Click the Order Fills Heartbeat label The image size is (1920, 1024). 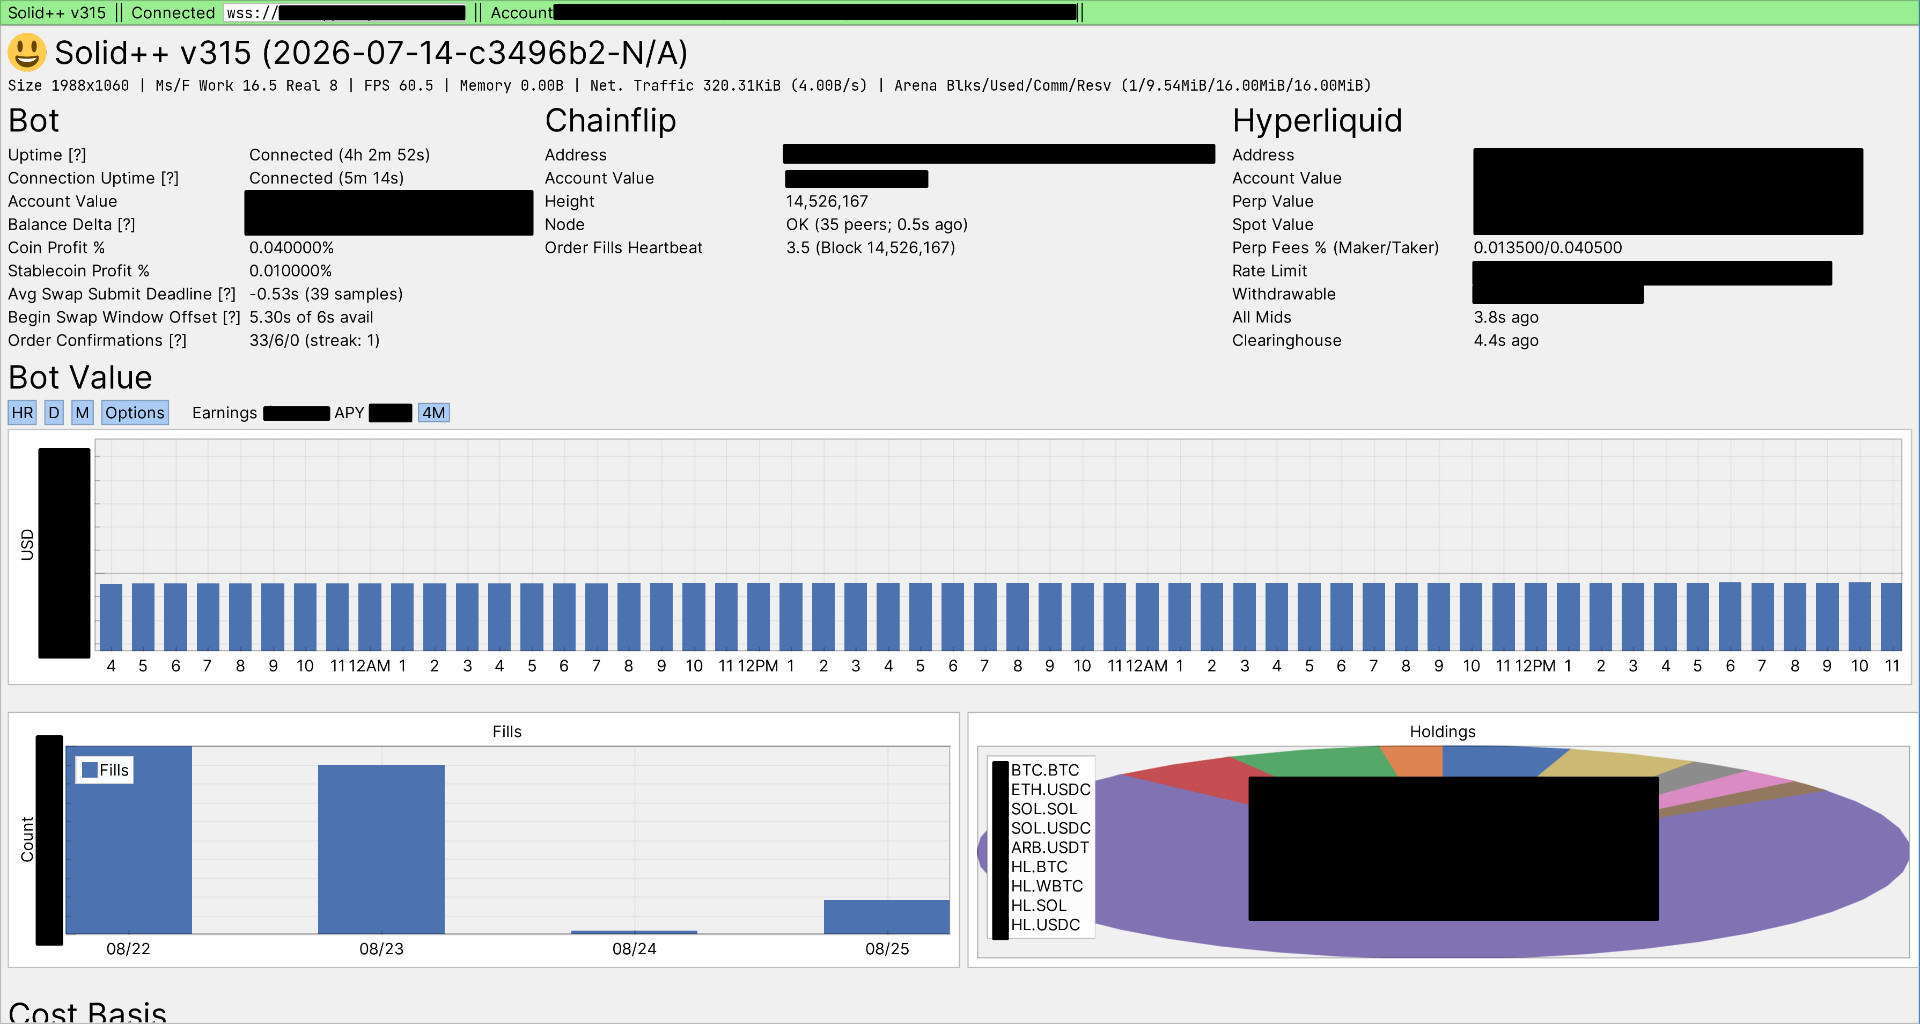(624, 248)
